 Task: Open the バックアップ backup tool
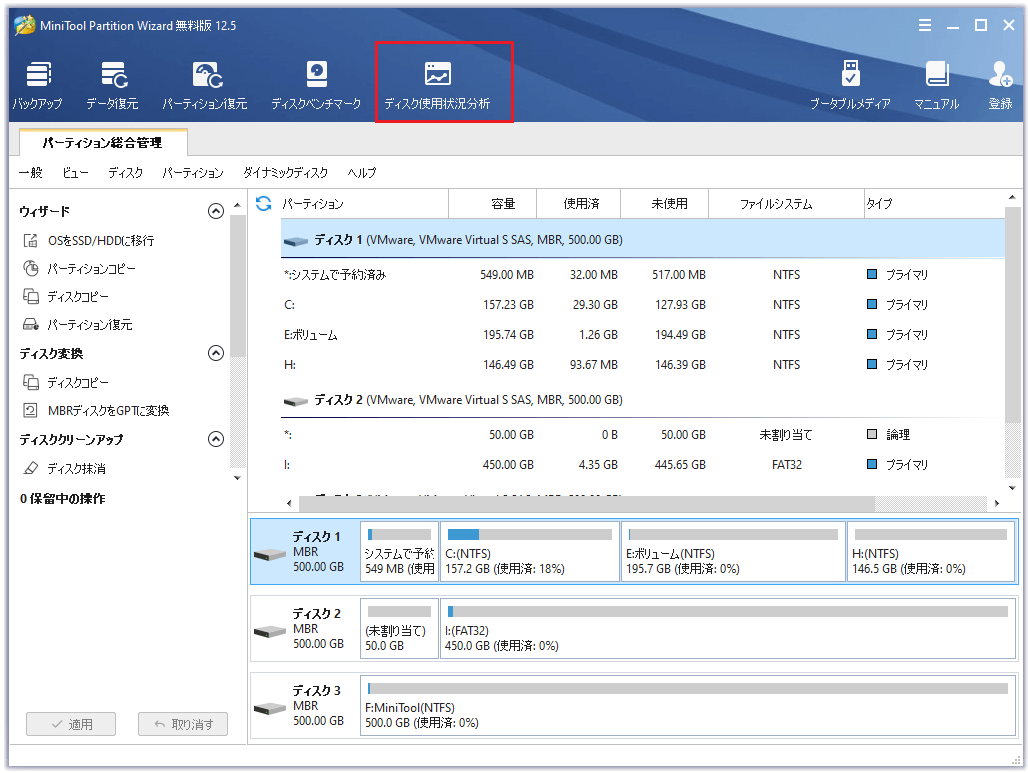pyautogui.click(x=38, y=85)
